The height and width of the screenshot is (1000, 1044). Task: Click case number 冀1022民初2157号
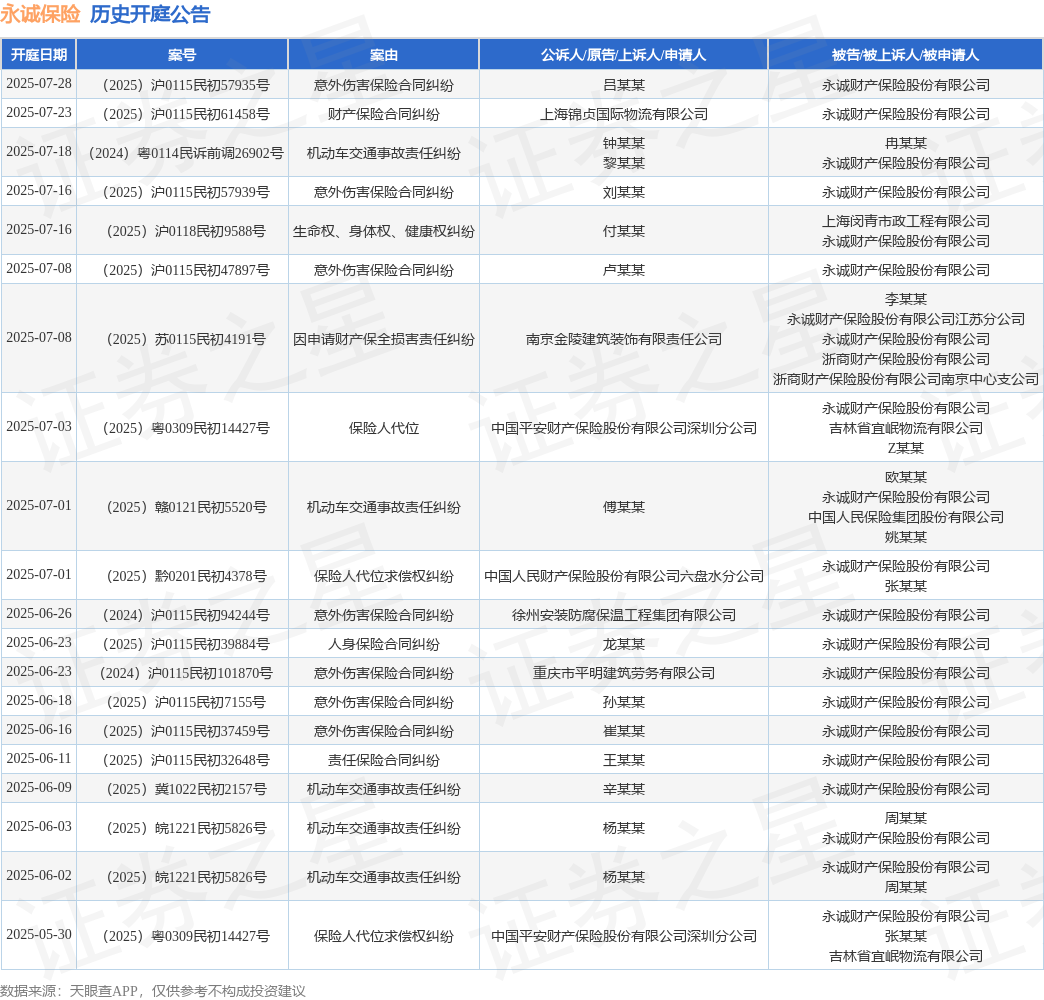point(186,789)
